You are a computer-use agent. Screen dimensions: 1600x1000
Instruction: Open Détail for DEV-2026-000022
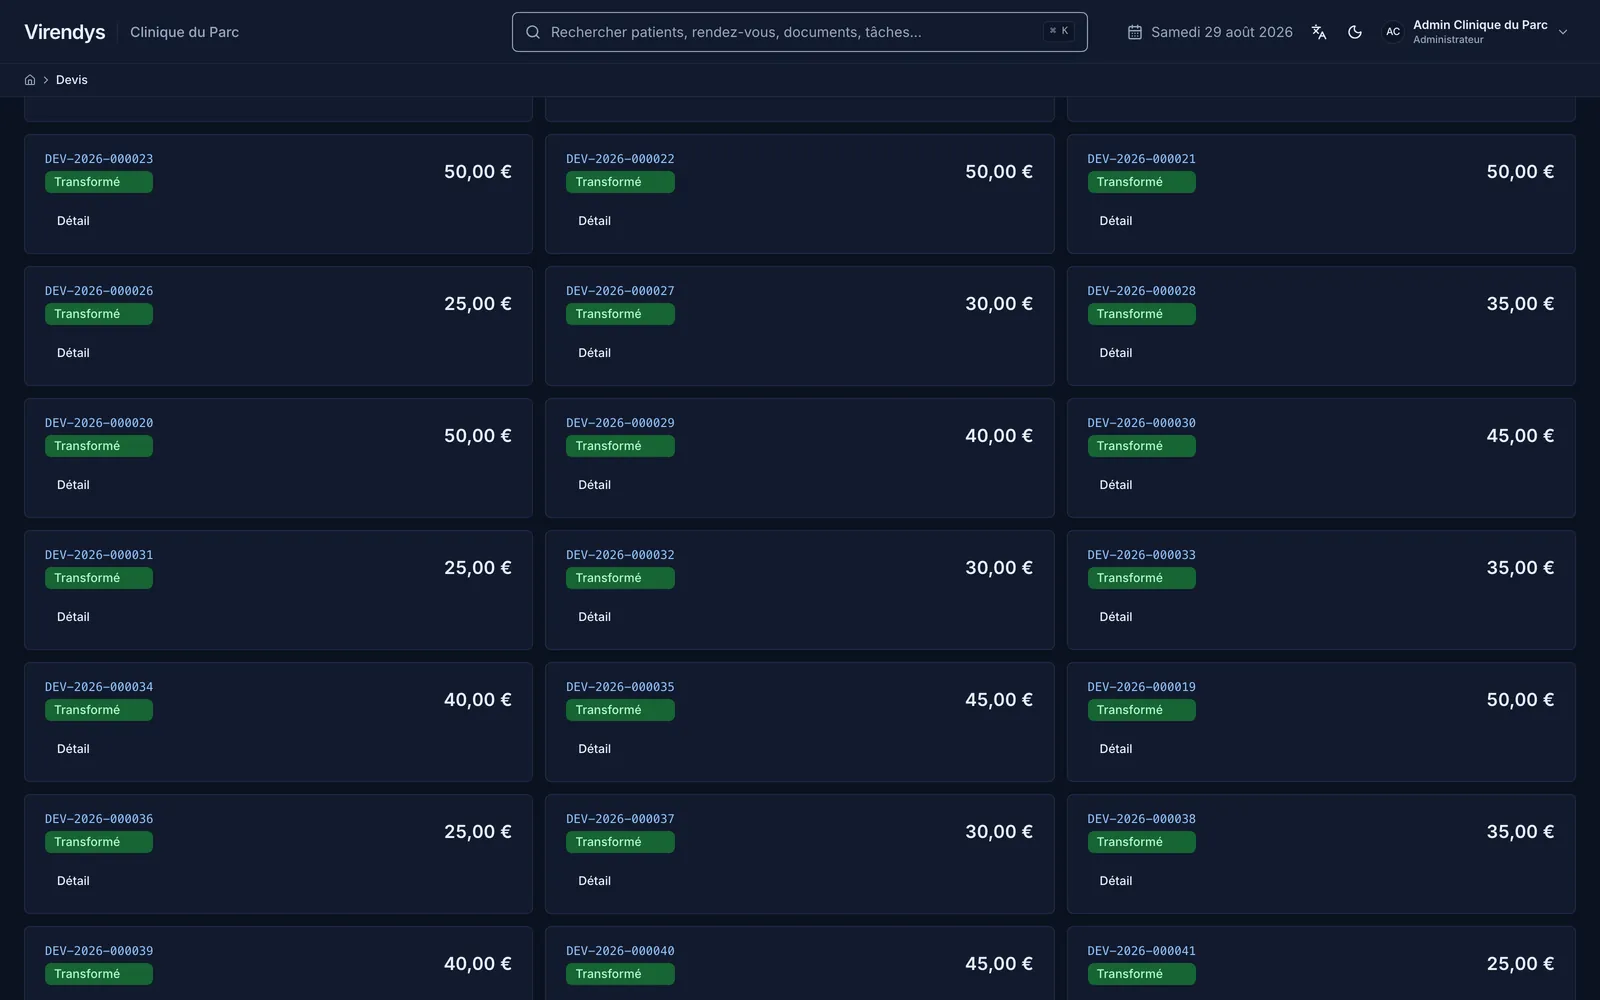594,221
